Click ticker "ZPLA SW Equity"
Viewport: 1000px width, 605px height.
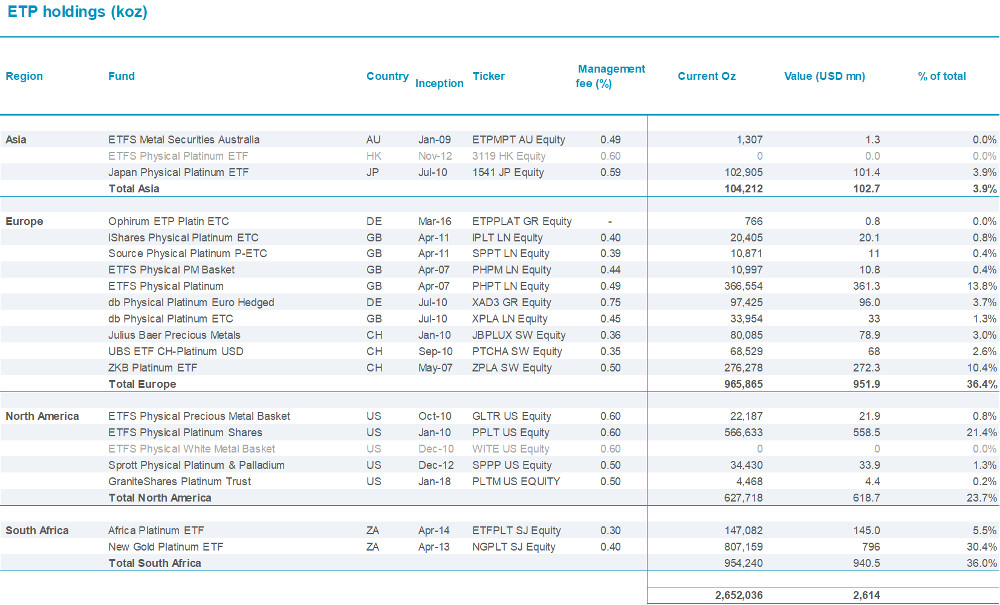pos(512,368)
